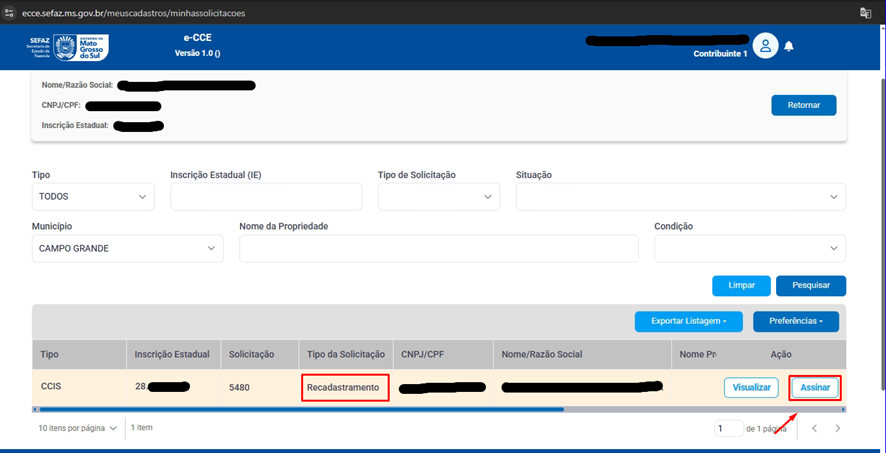Expand the Situação dropdown
Image resolution: width=886 pixels, height=453 pixels.
680,197
